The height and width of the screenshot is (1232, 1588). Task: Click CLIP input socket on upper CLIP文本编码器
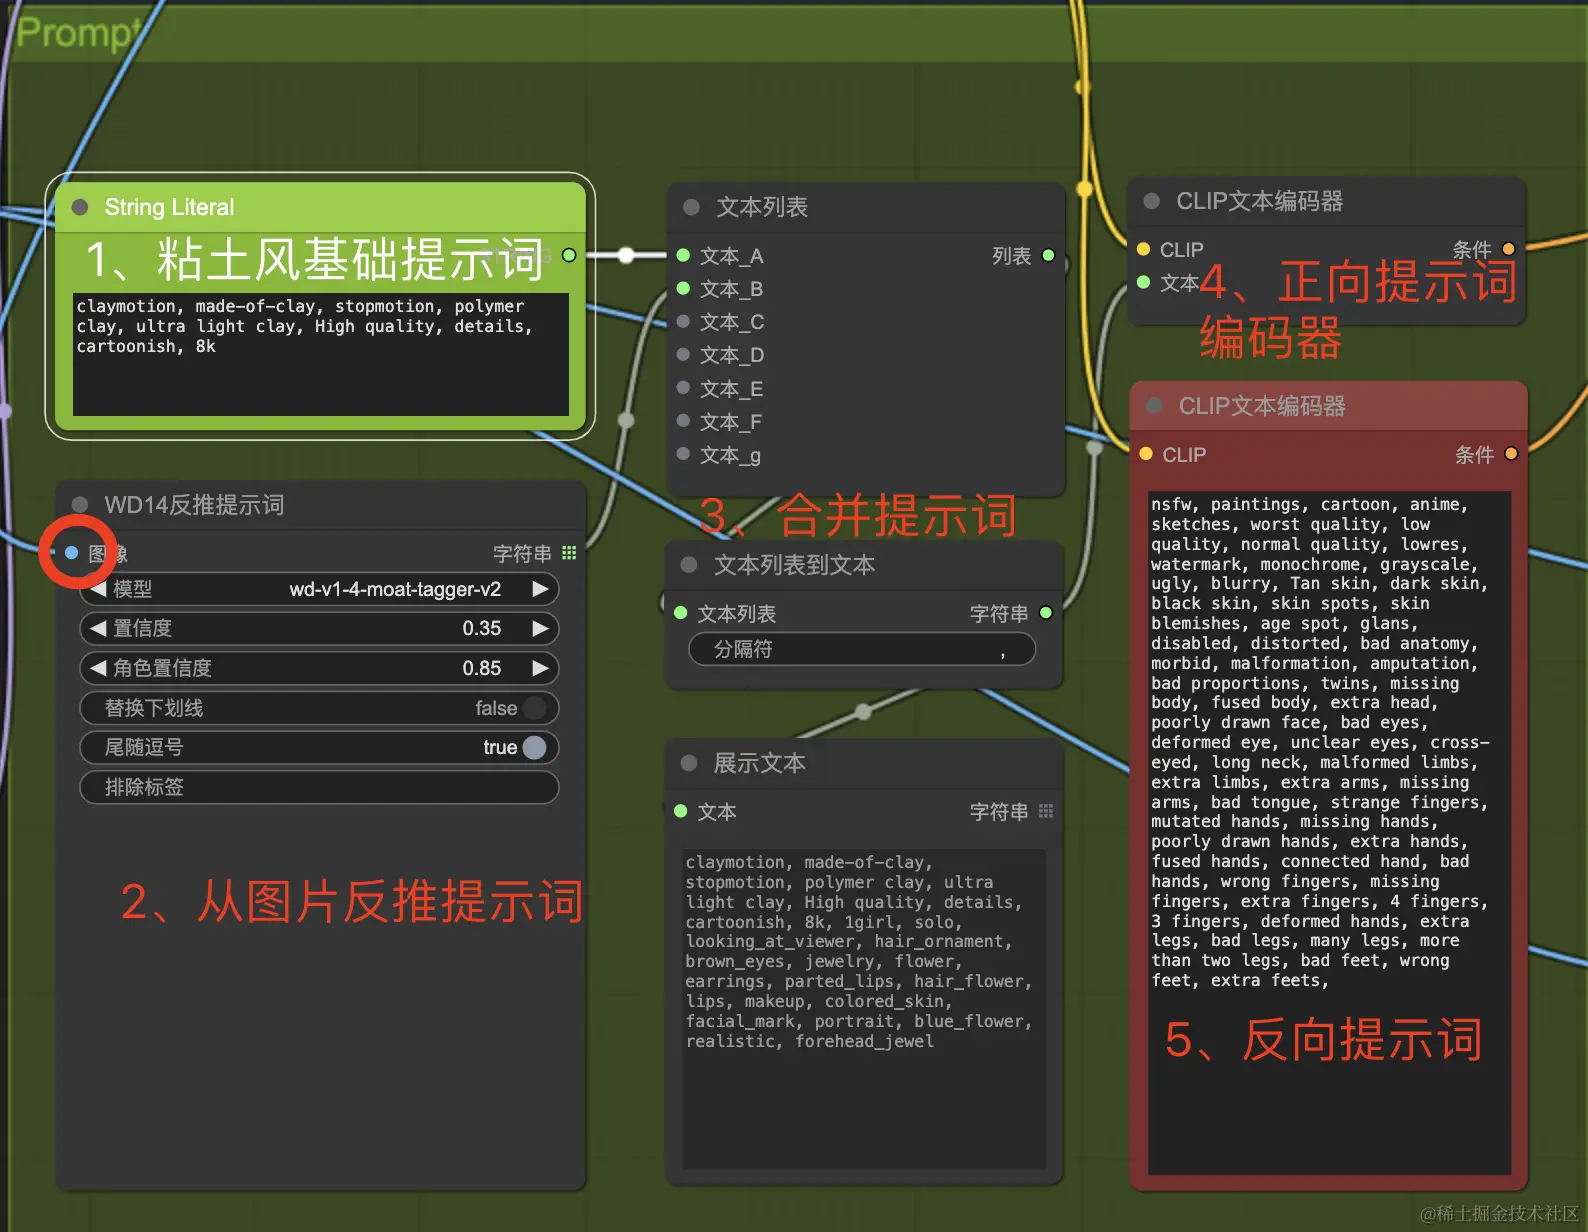(x=1144, y=249)
